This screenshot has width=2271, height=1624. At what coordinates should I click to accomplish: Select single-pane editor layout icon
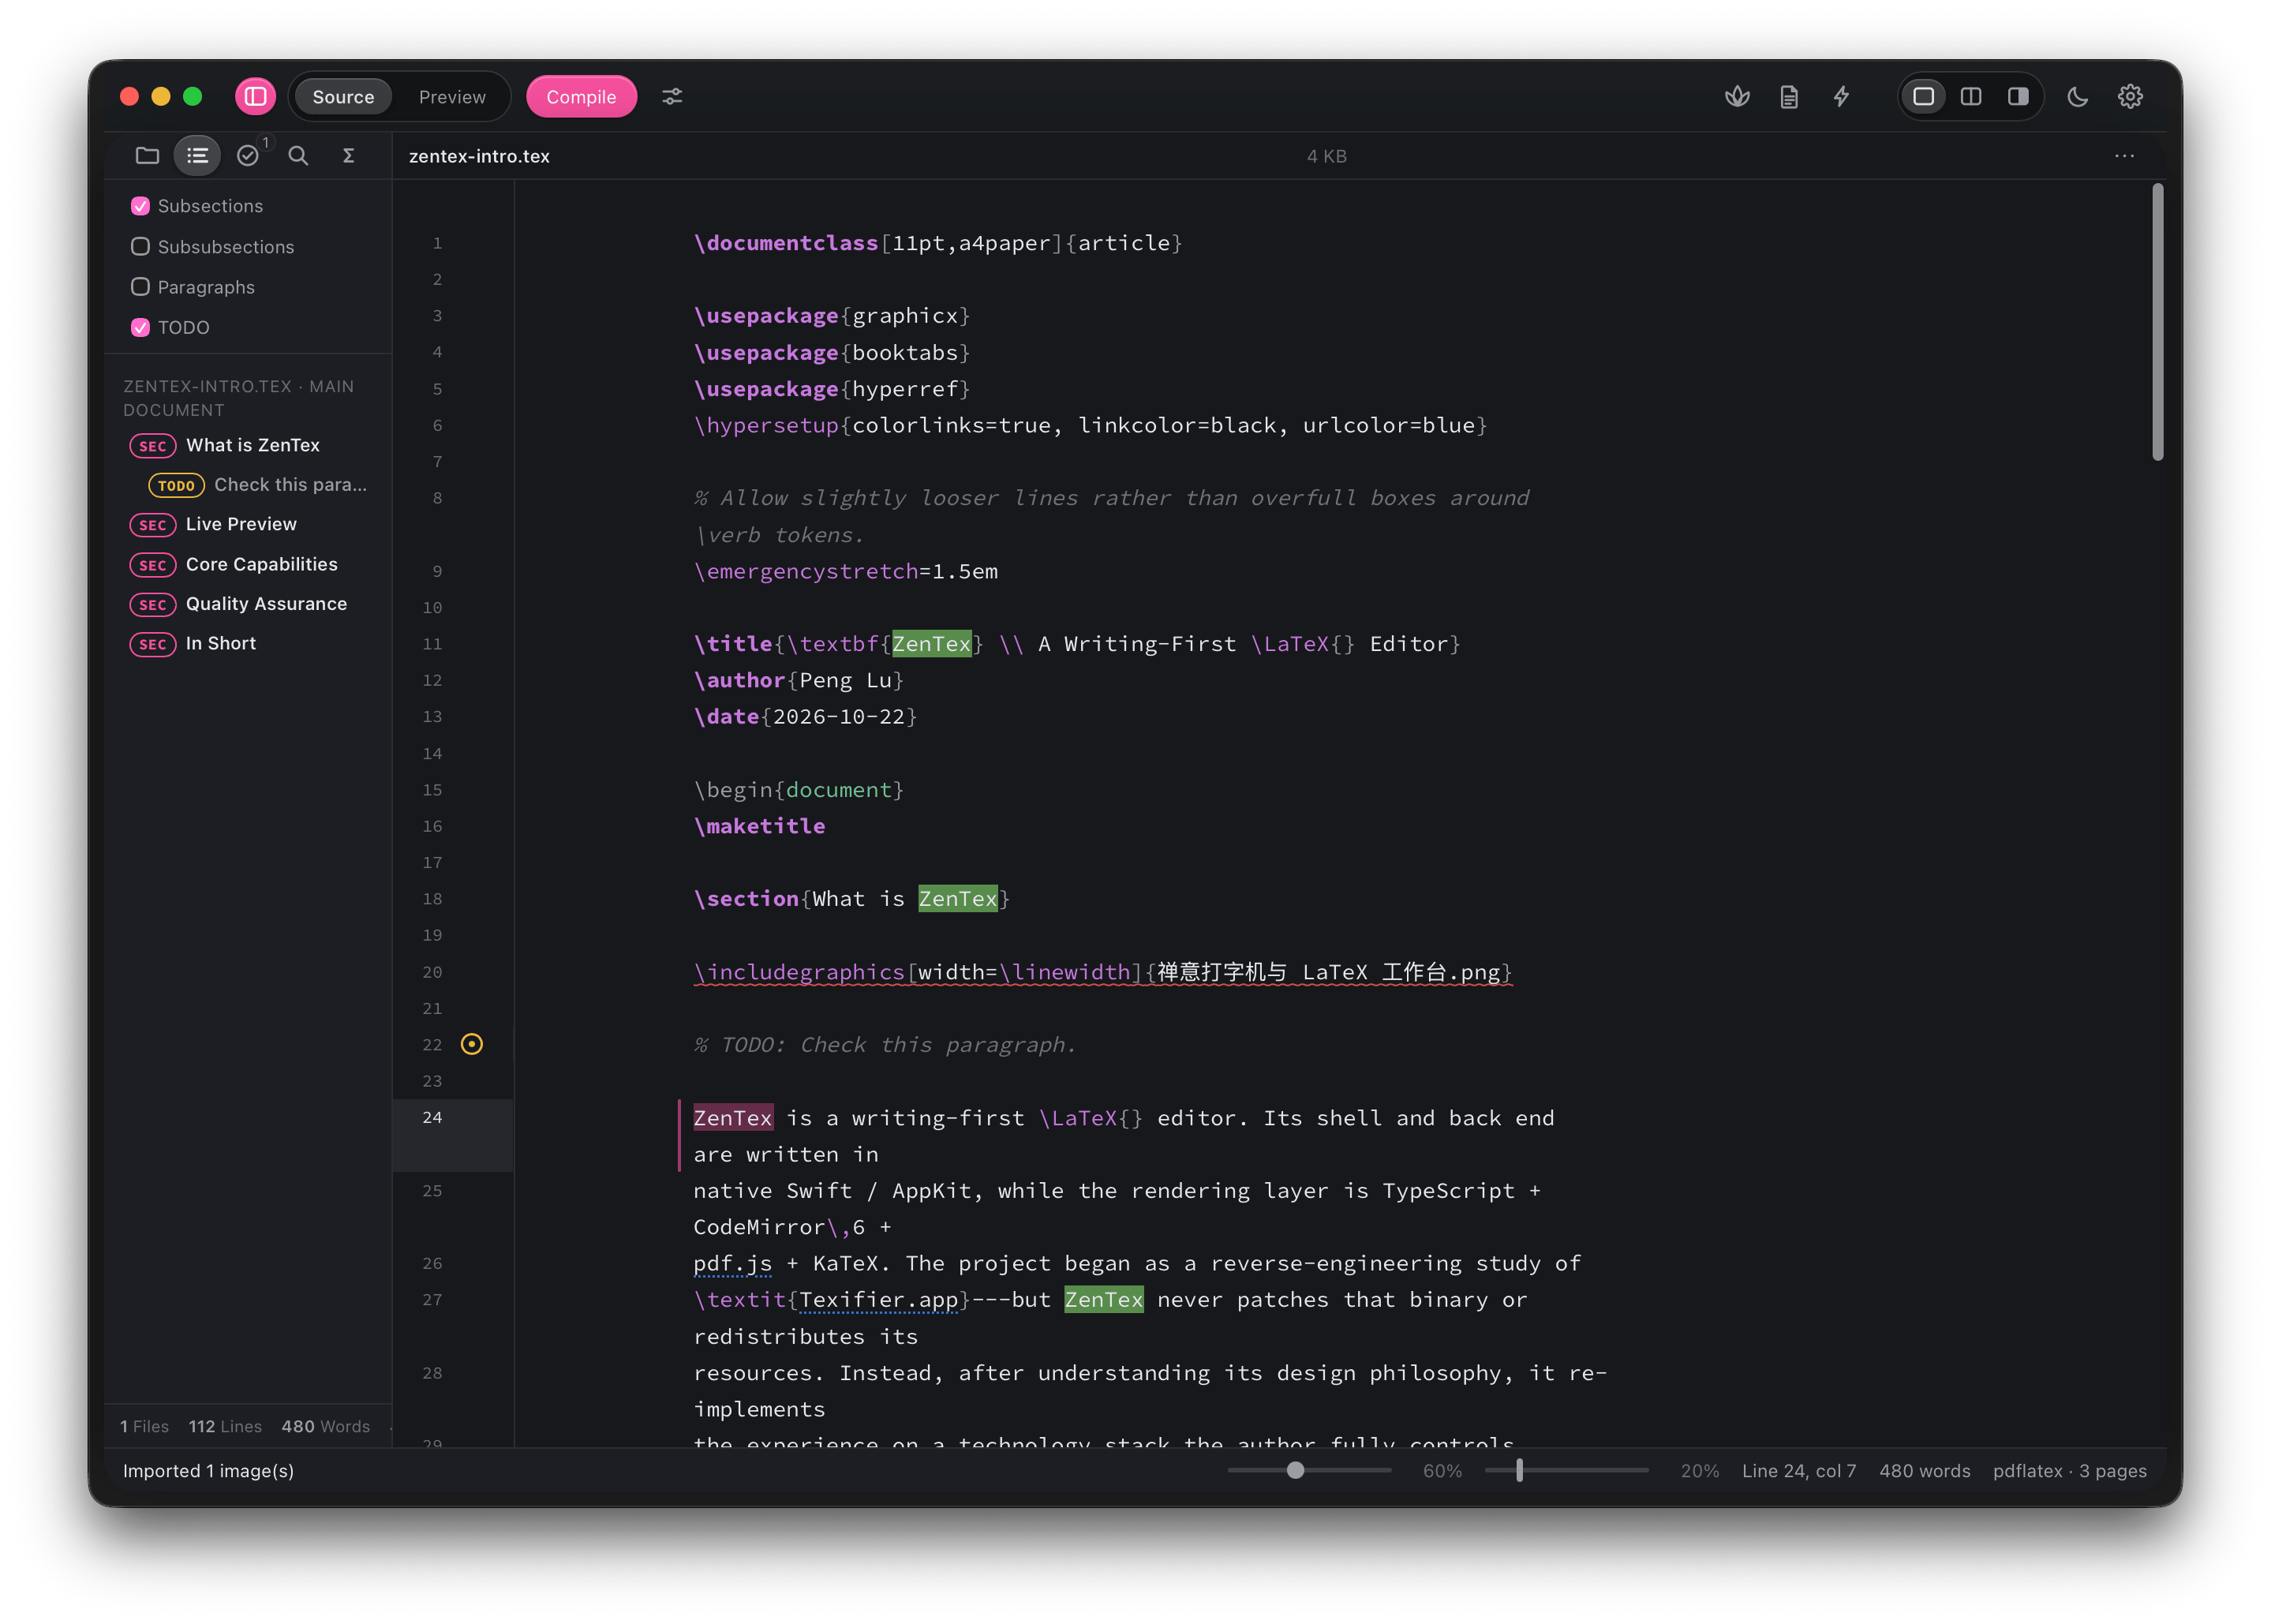1923,97
